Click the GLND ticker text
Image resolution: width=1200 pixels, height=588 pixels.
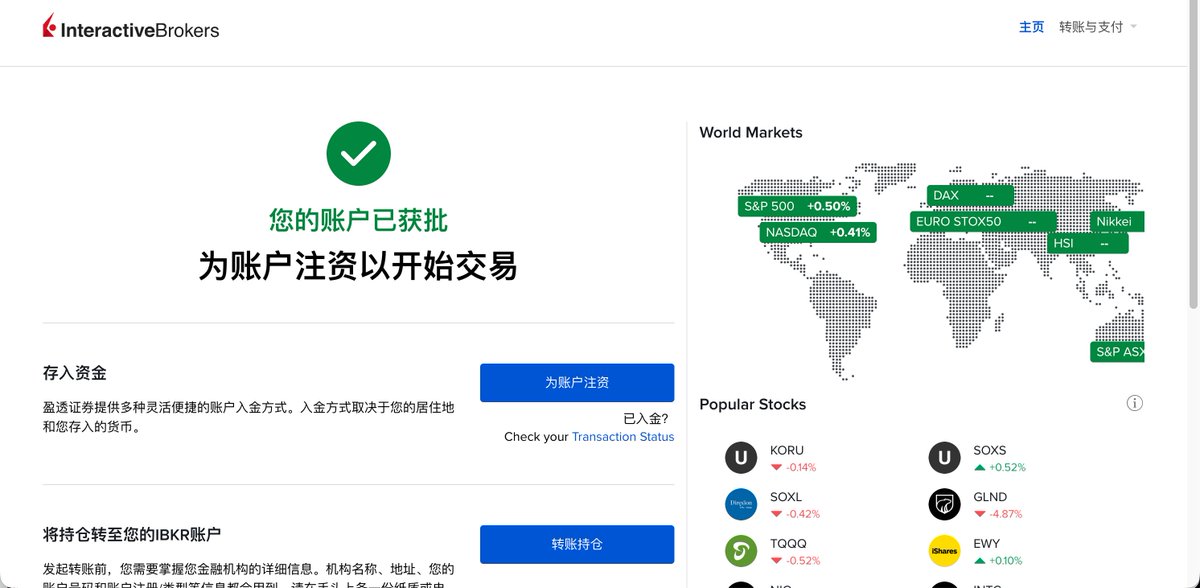tap(990, 497)
